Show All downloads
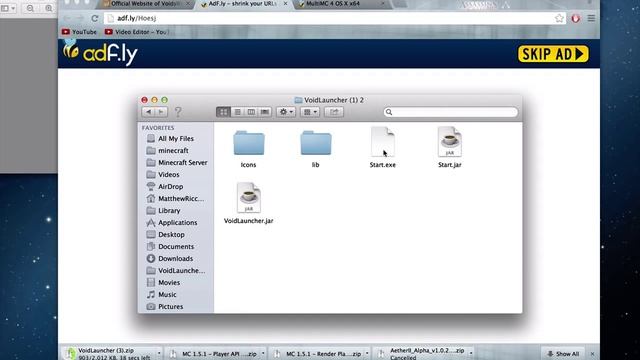Screen dimensions: 640x360 click(x=563, y=354)
